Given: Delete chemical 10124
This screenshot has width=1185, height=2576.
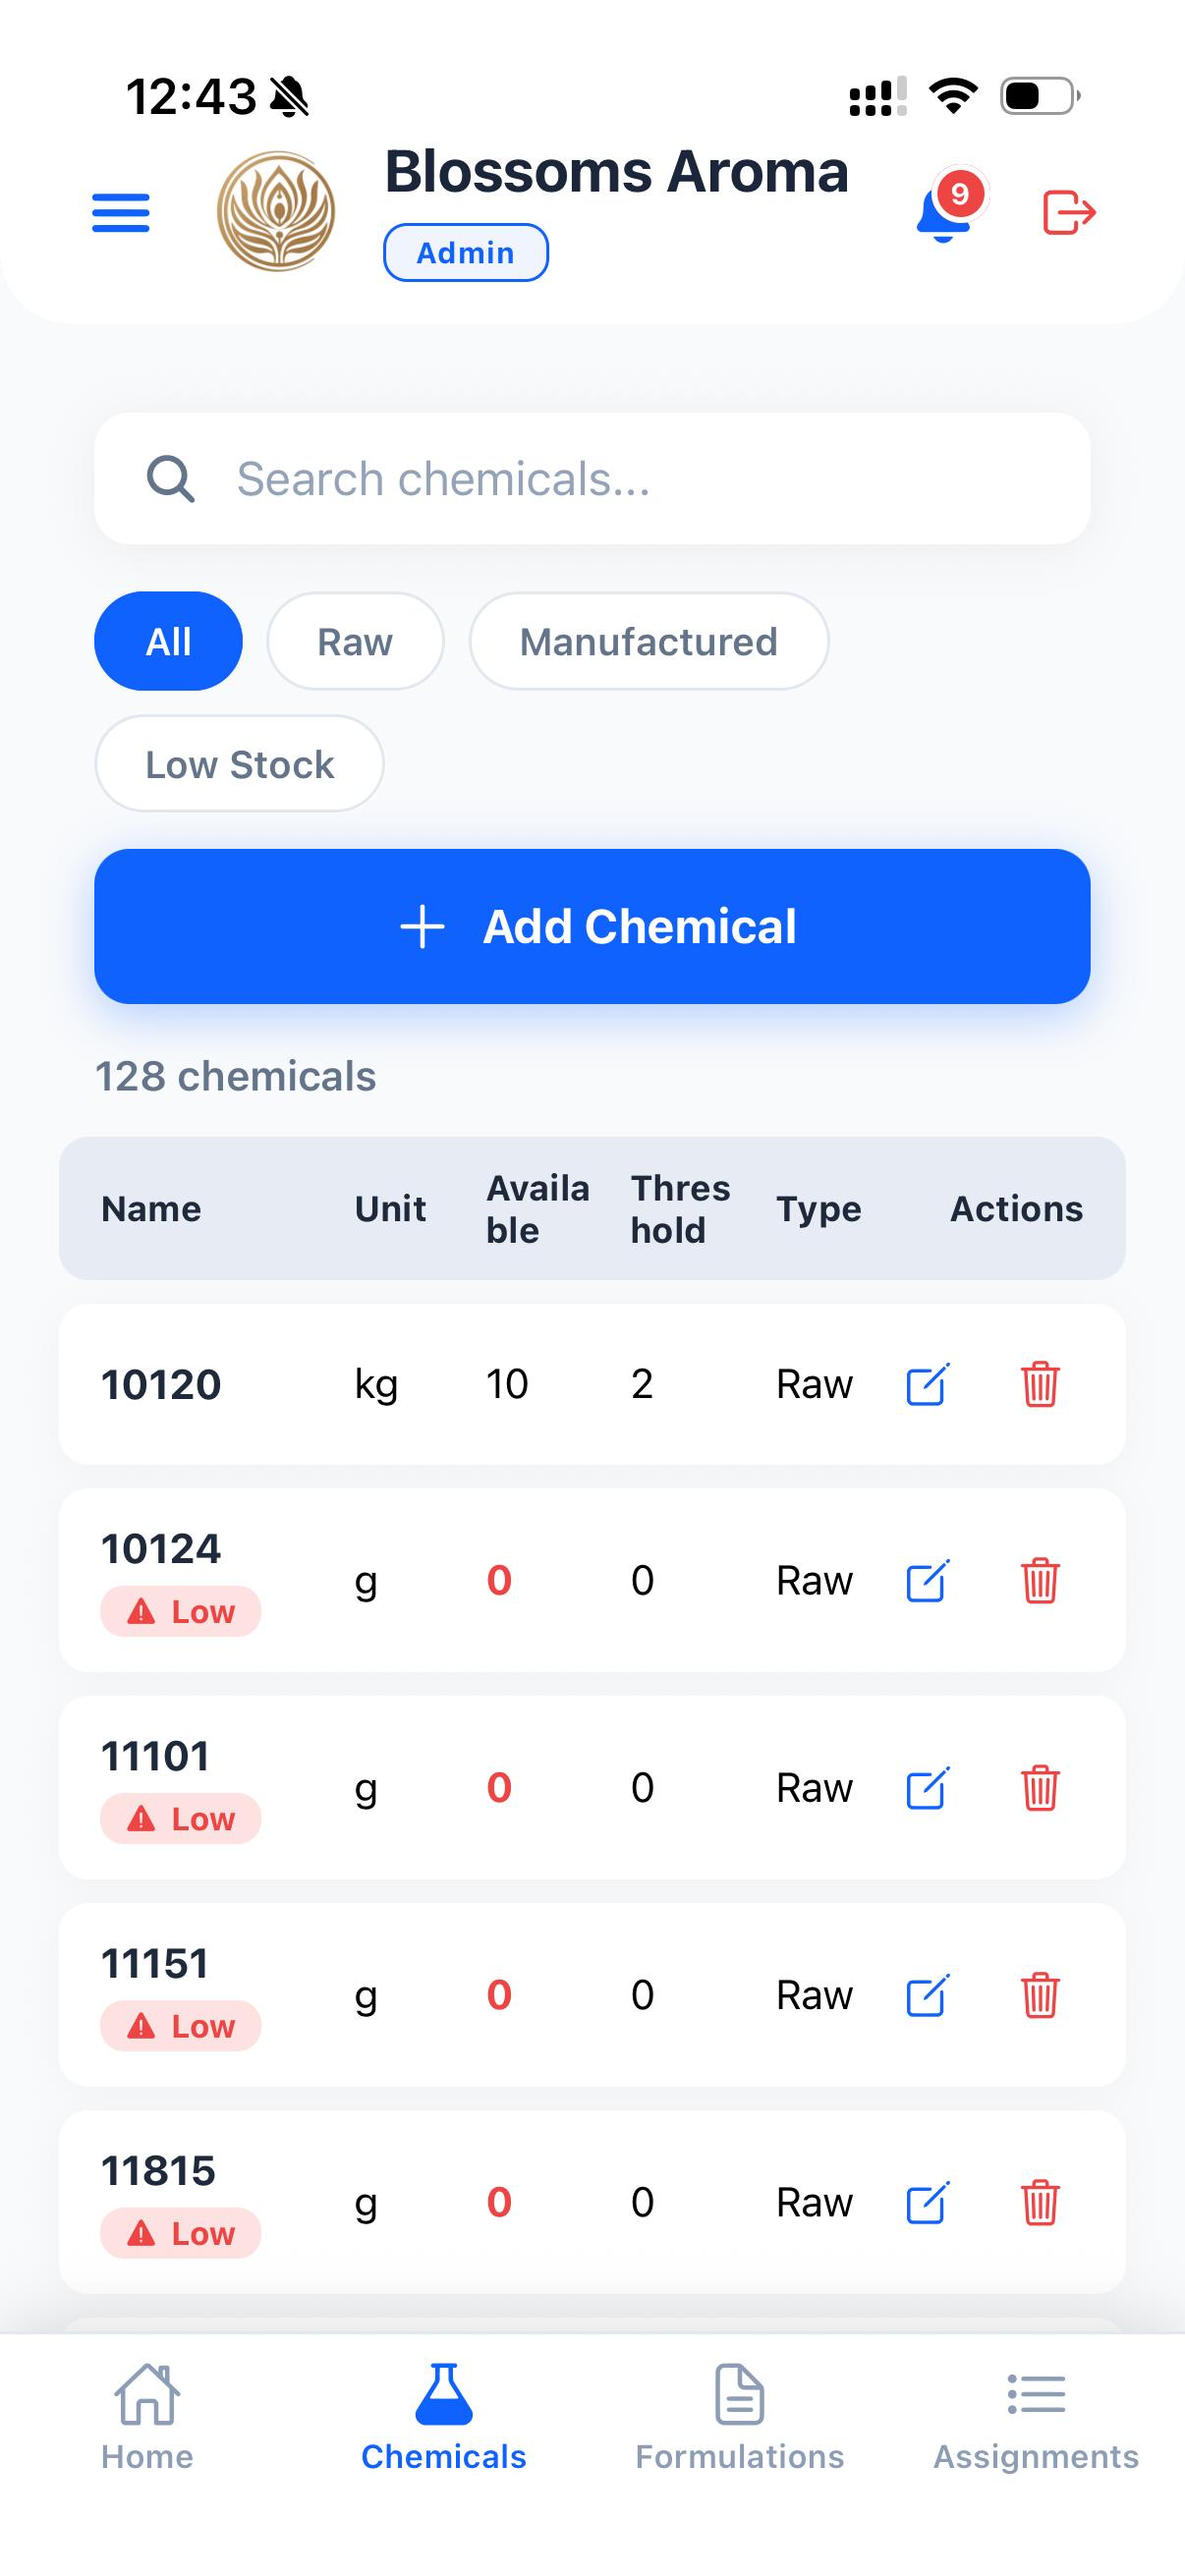Looking at the screenshot, I should tap(1040, 1580).
